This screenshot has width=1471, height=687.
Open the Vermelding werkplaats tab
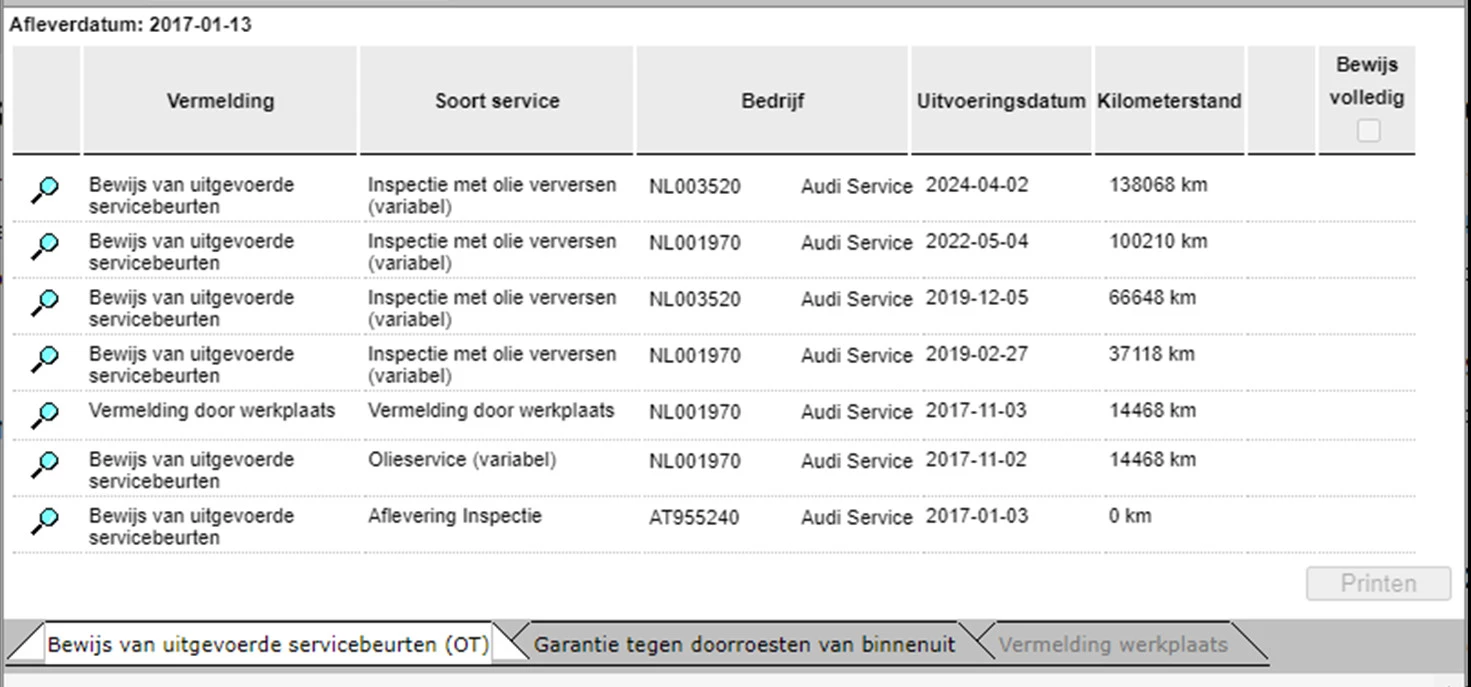[x=1113, y=645]
